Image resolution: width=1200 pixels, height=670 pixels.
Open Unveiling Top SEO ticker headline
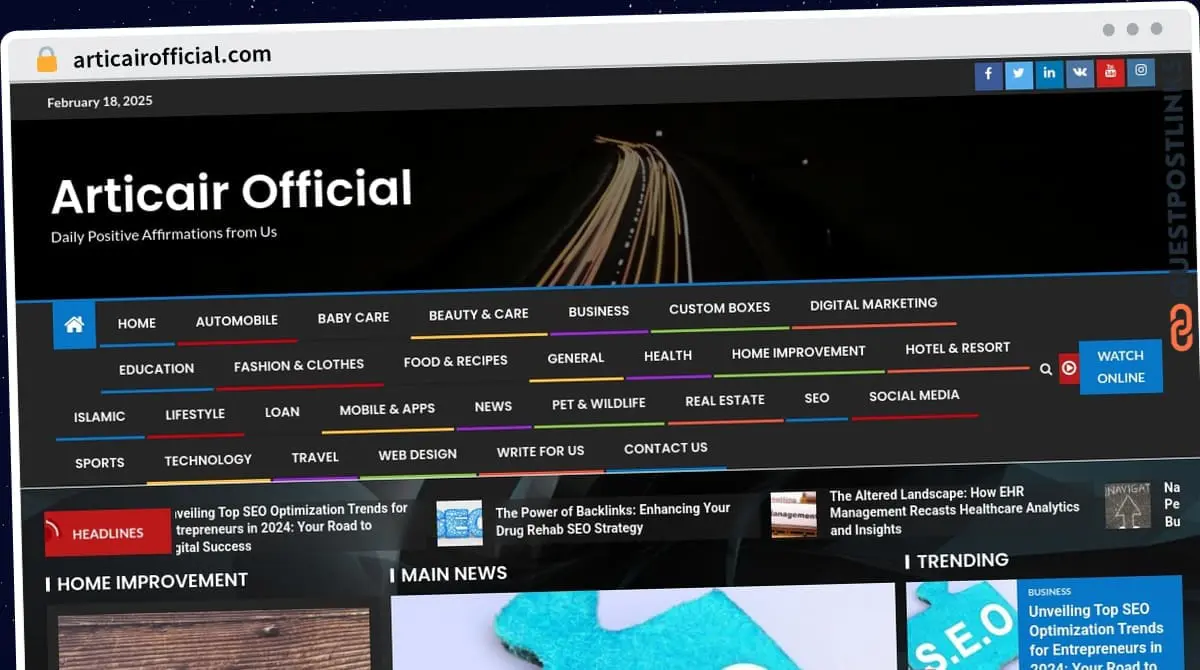point(291,527)
